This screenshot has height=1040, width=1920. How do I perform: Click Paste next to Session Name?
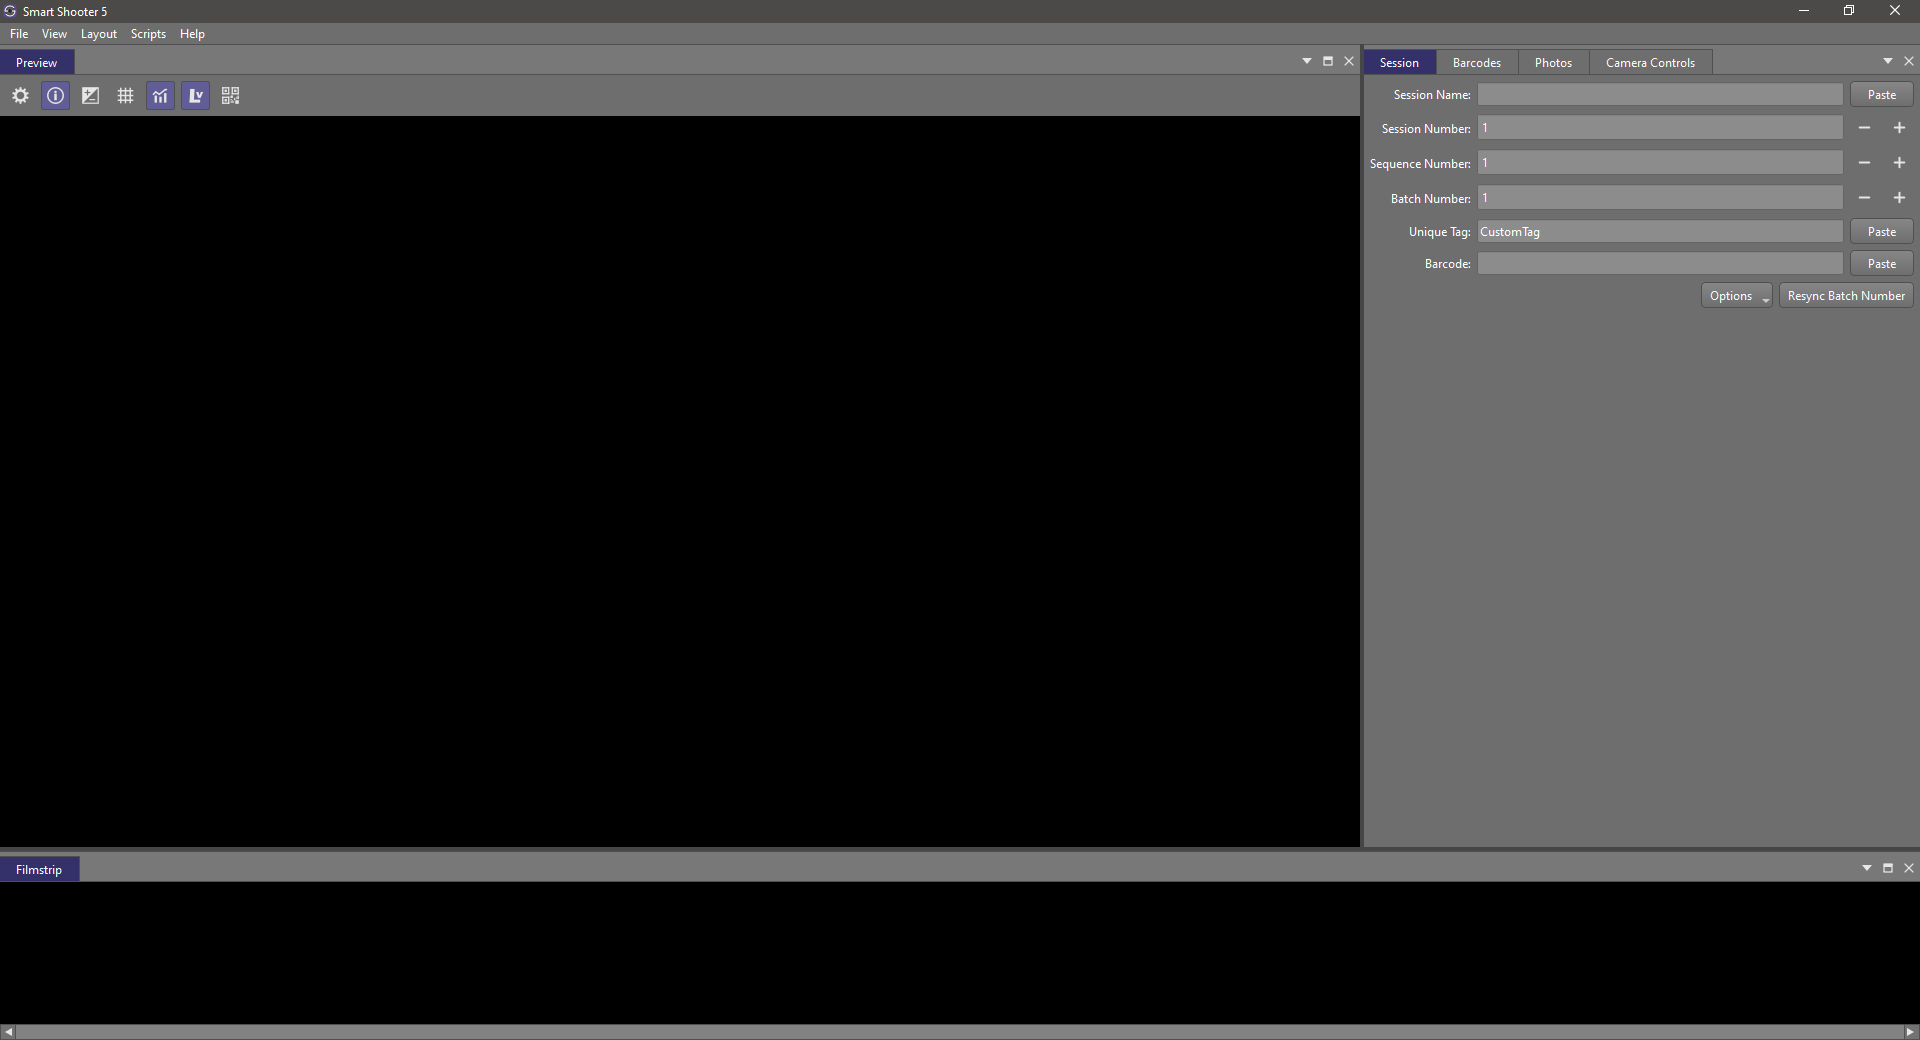(1881, 95)
